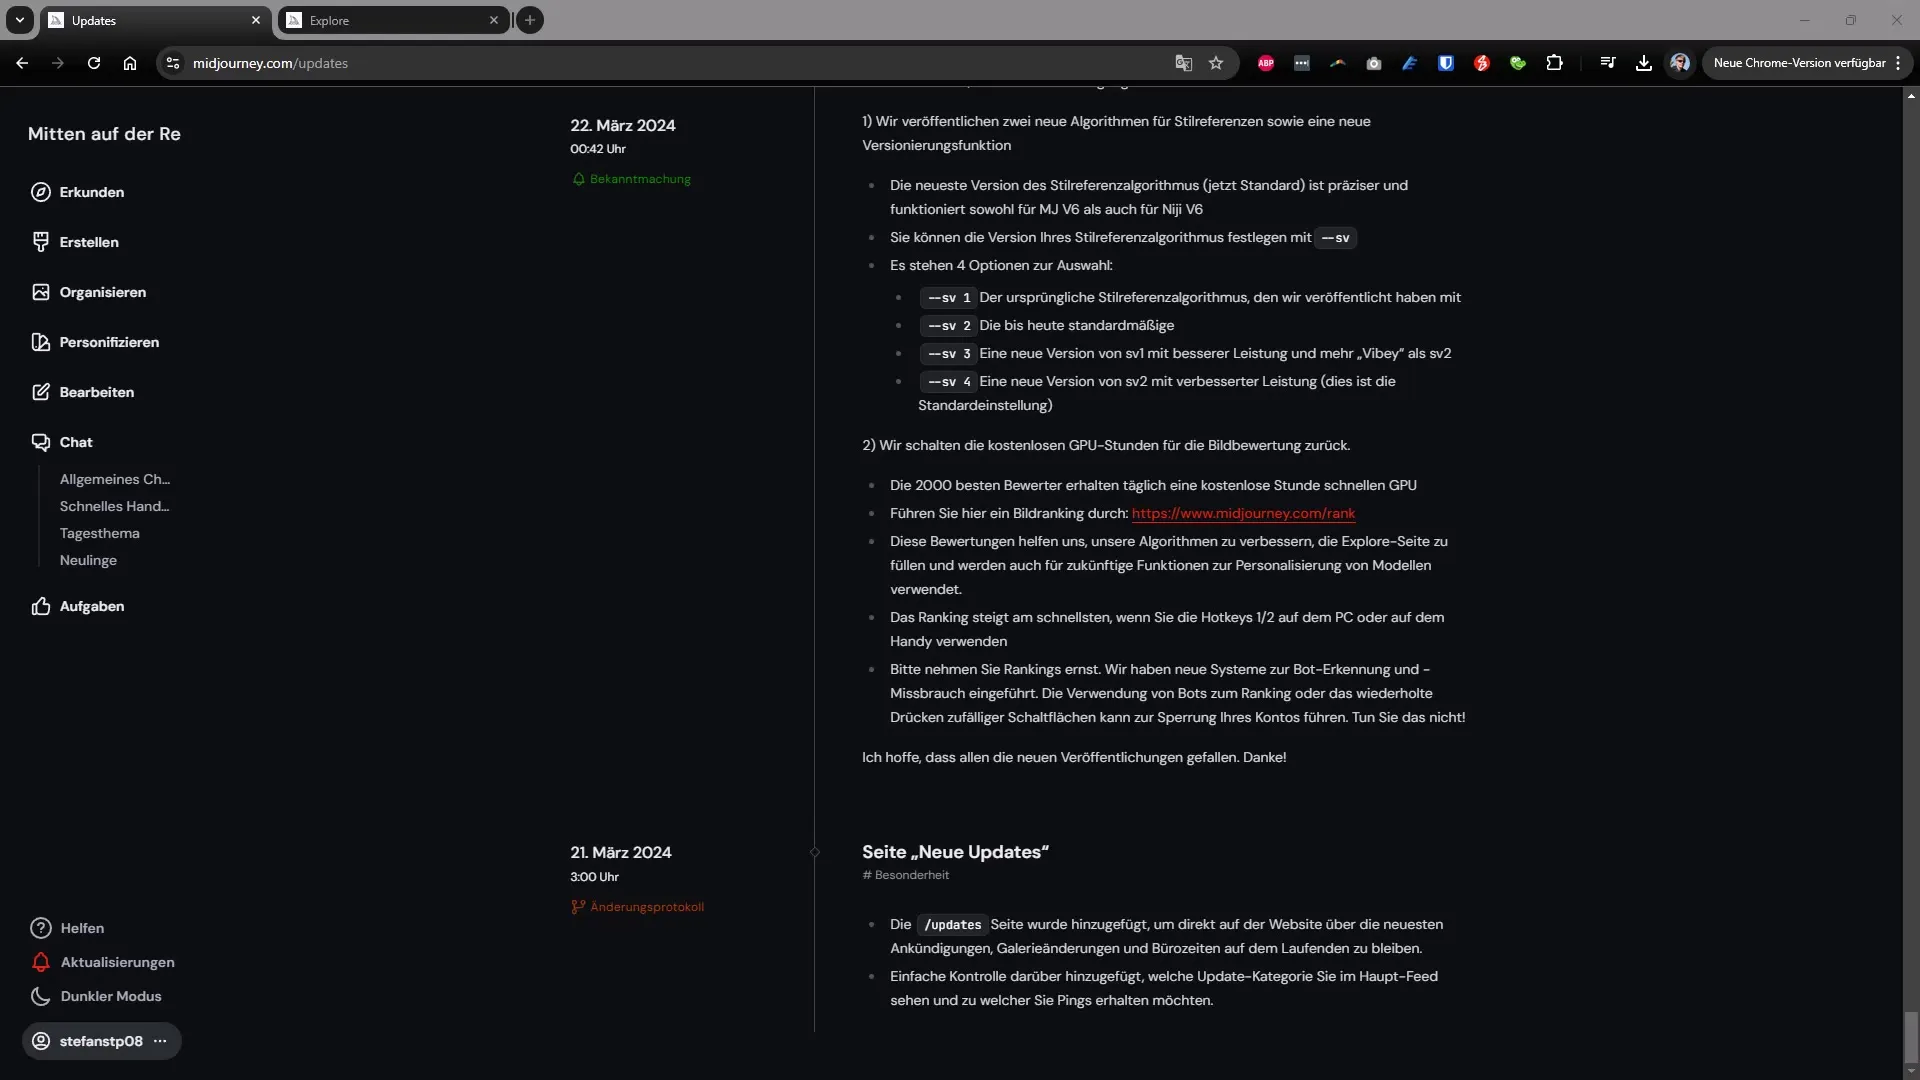Open the Adblock Plus extension
Viewport: 1920px width, 1080px height.
point(1266,63)
